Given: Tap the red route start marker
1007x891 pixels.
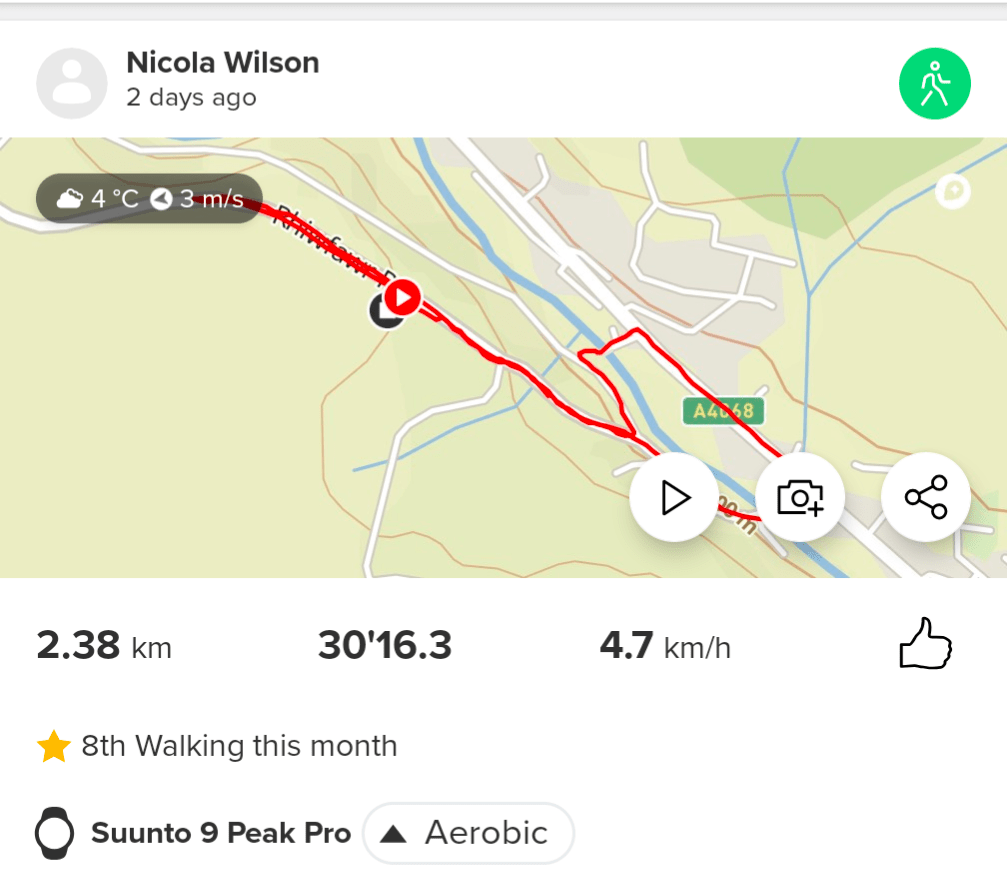Looking at the screenshot, I should coord(402,297).
